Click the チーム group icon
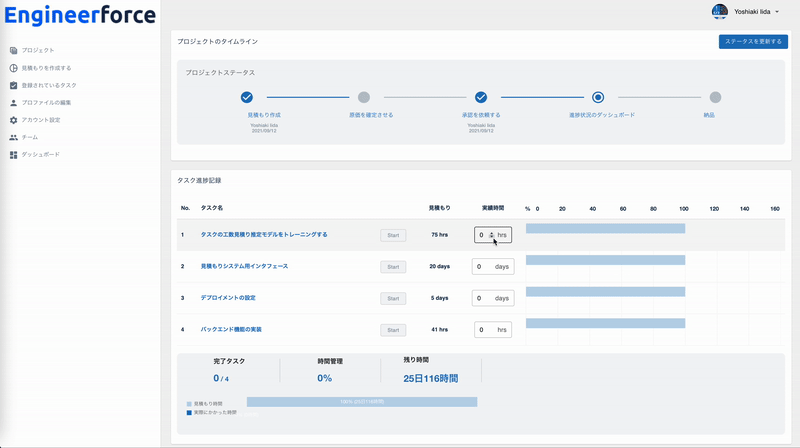This screenshot has height=448, width=800. pos(14,137)
